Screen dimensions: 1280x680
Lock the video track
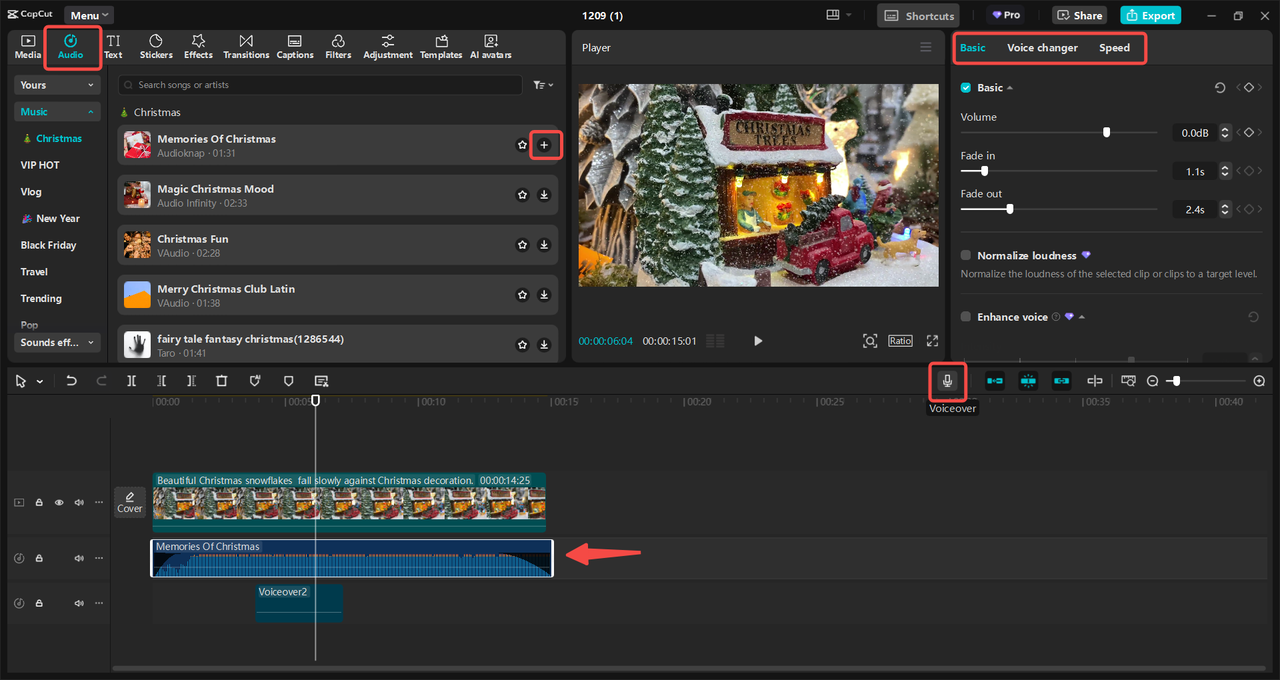39,503
